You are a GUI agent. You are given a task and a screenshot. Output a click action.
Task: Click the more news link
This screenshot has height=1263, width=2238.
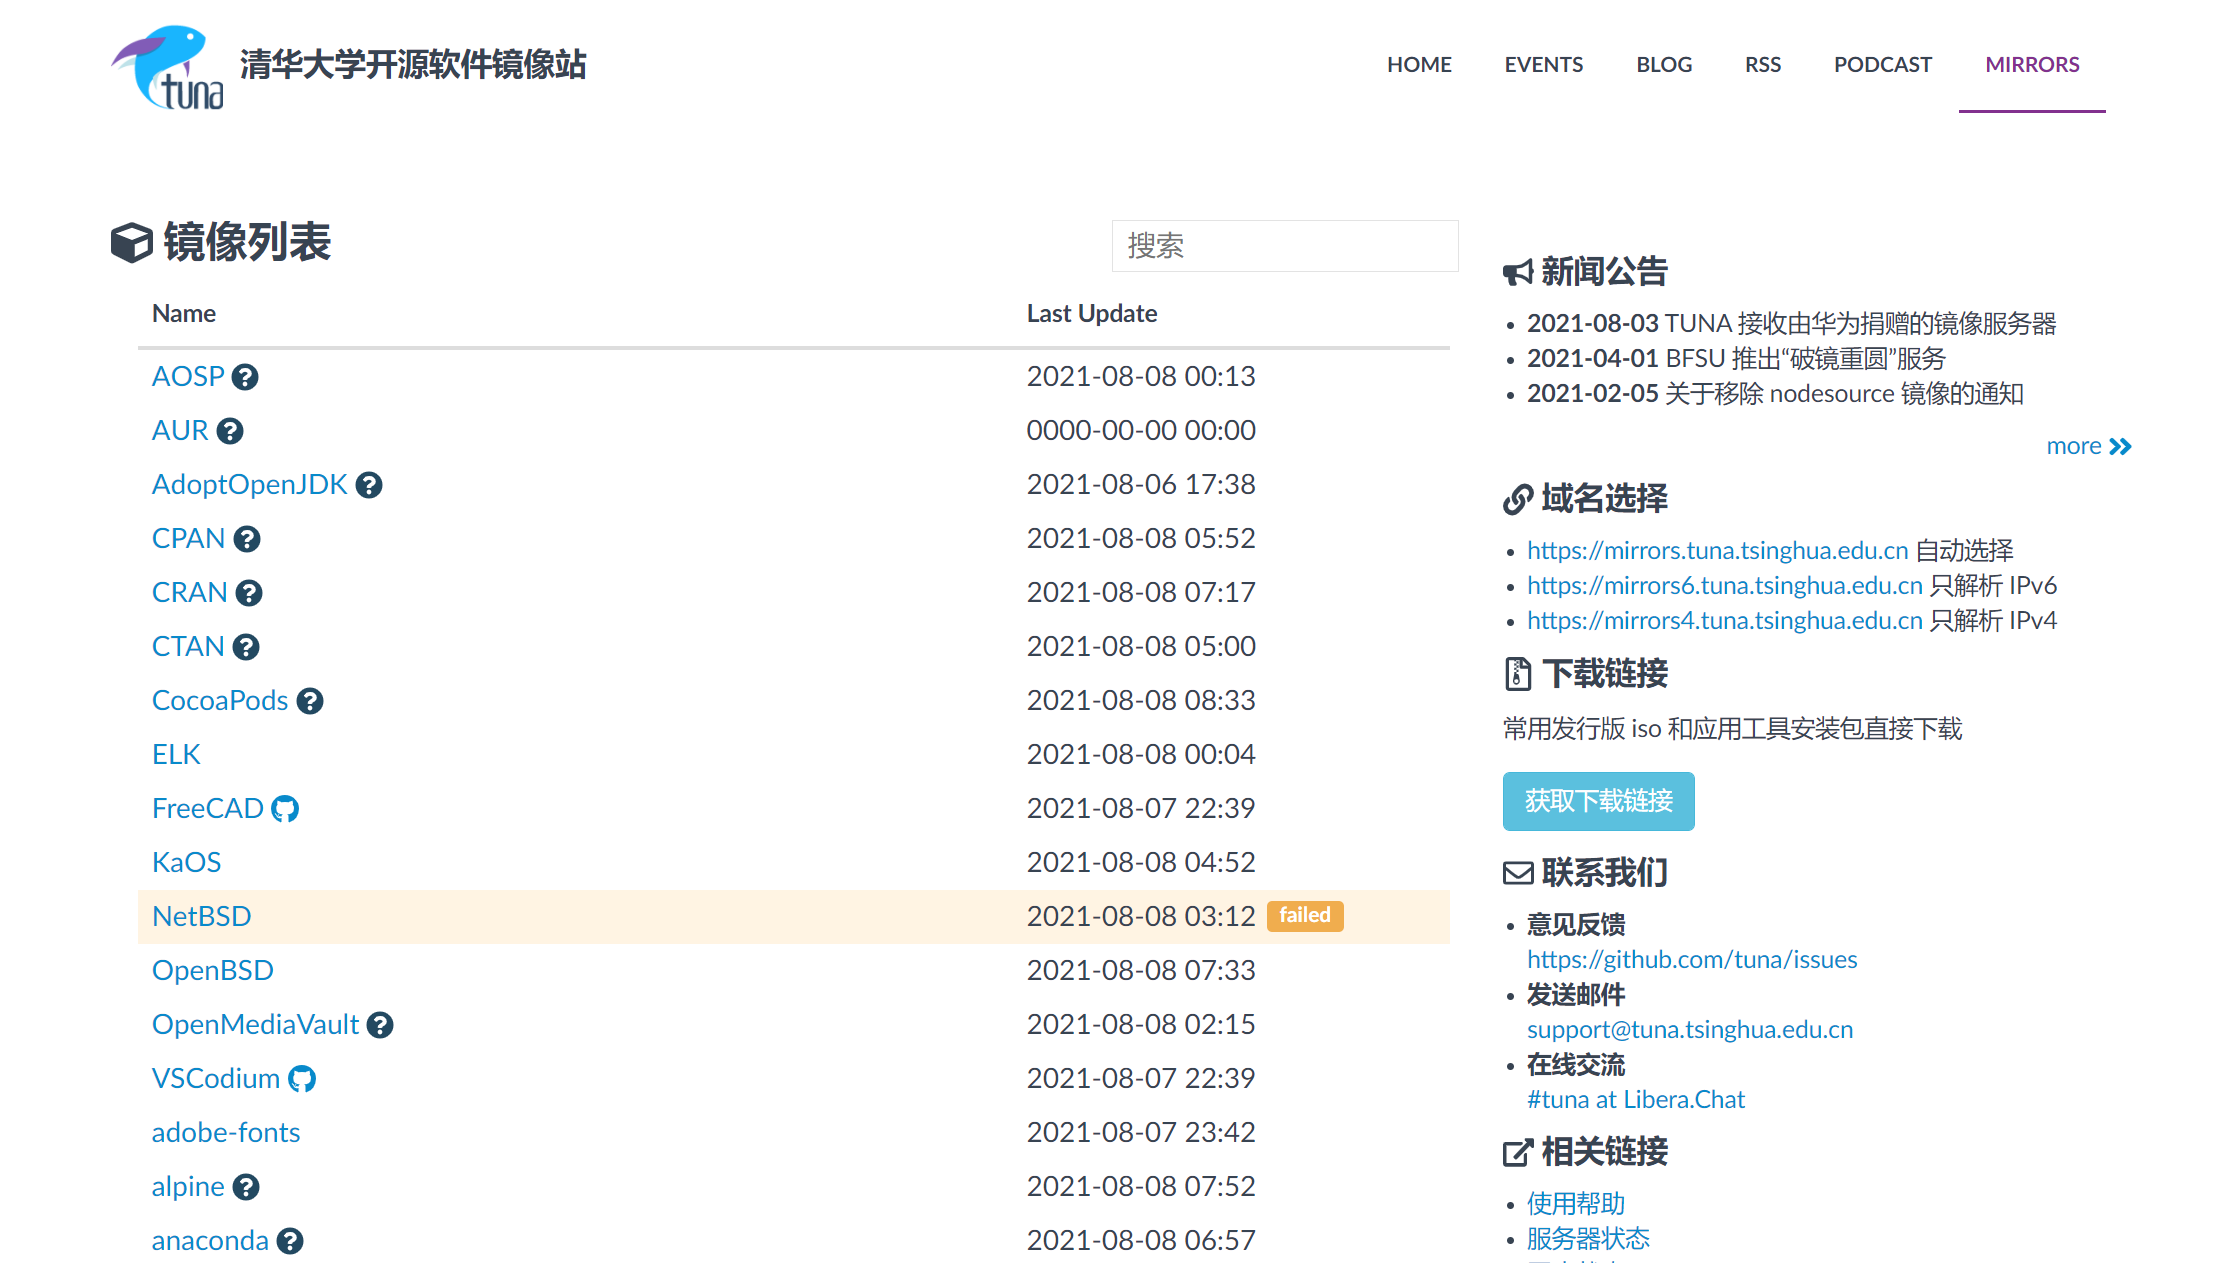click(x=2074, y=446)
